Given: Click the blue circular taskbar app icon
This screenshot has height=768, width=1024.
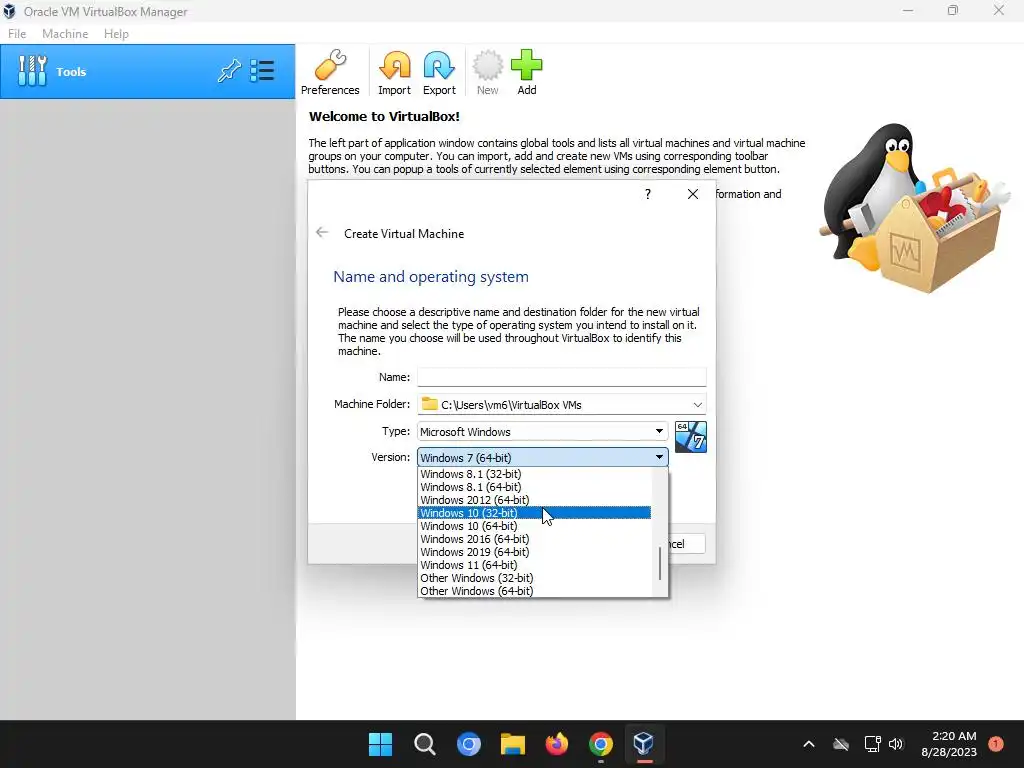Looking at the screenshot, I should pyautogui.click(x=468, y=744).
